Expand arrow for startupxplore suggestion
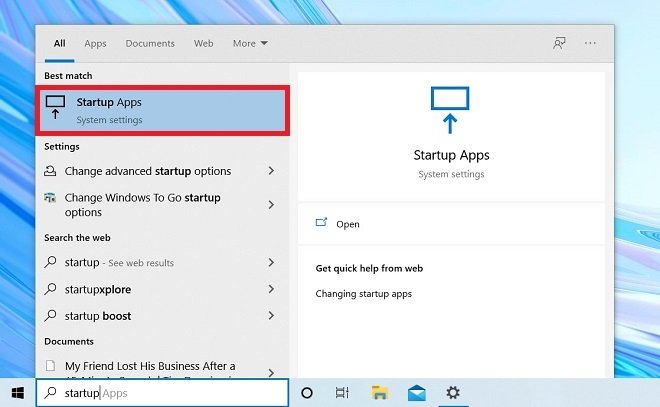 (x=271, y=289)
